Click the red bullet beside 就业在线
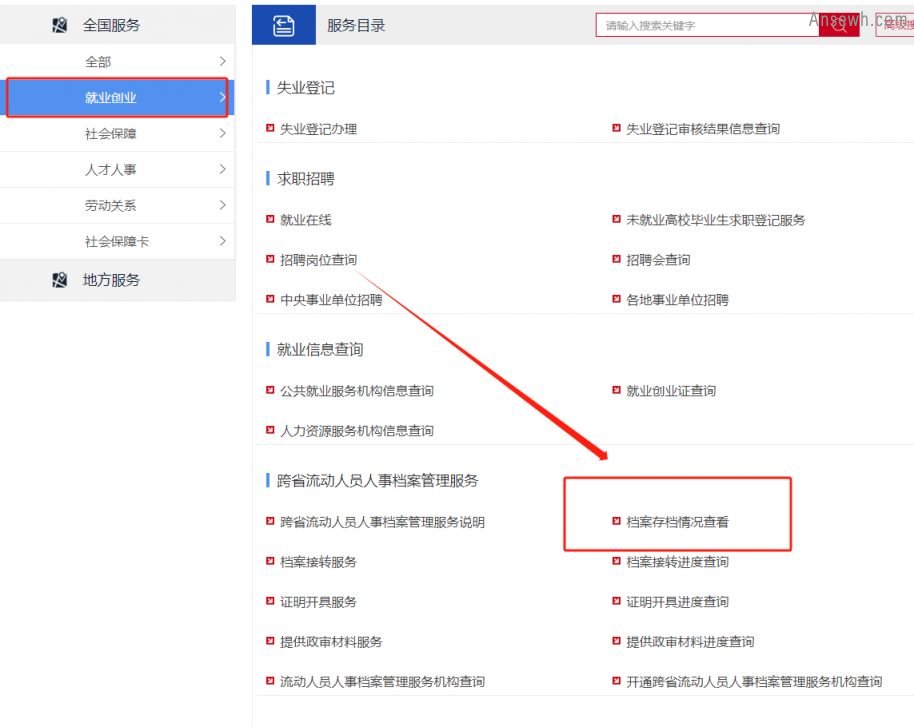This screenshot has height=727, width=914. 270,220
